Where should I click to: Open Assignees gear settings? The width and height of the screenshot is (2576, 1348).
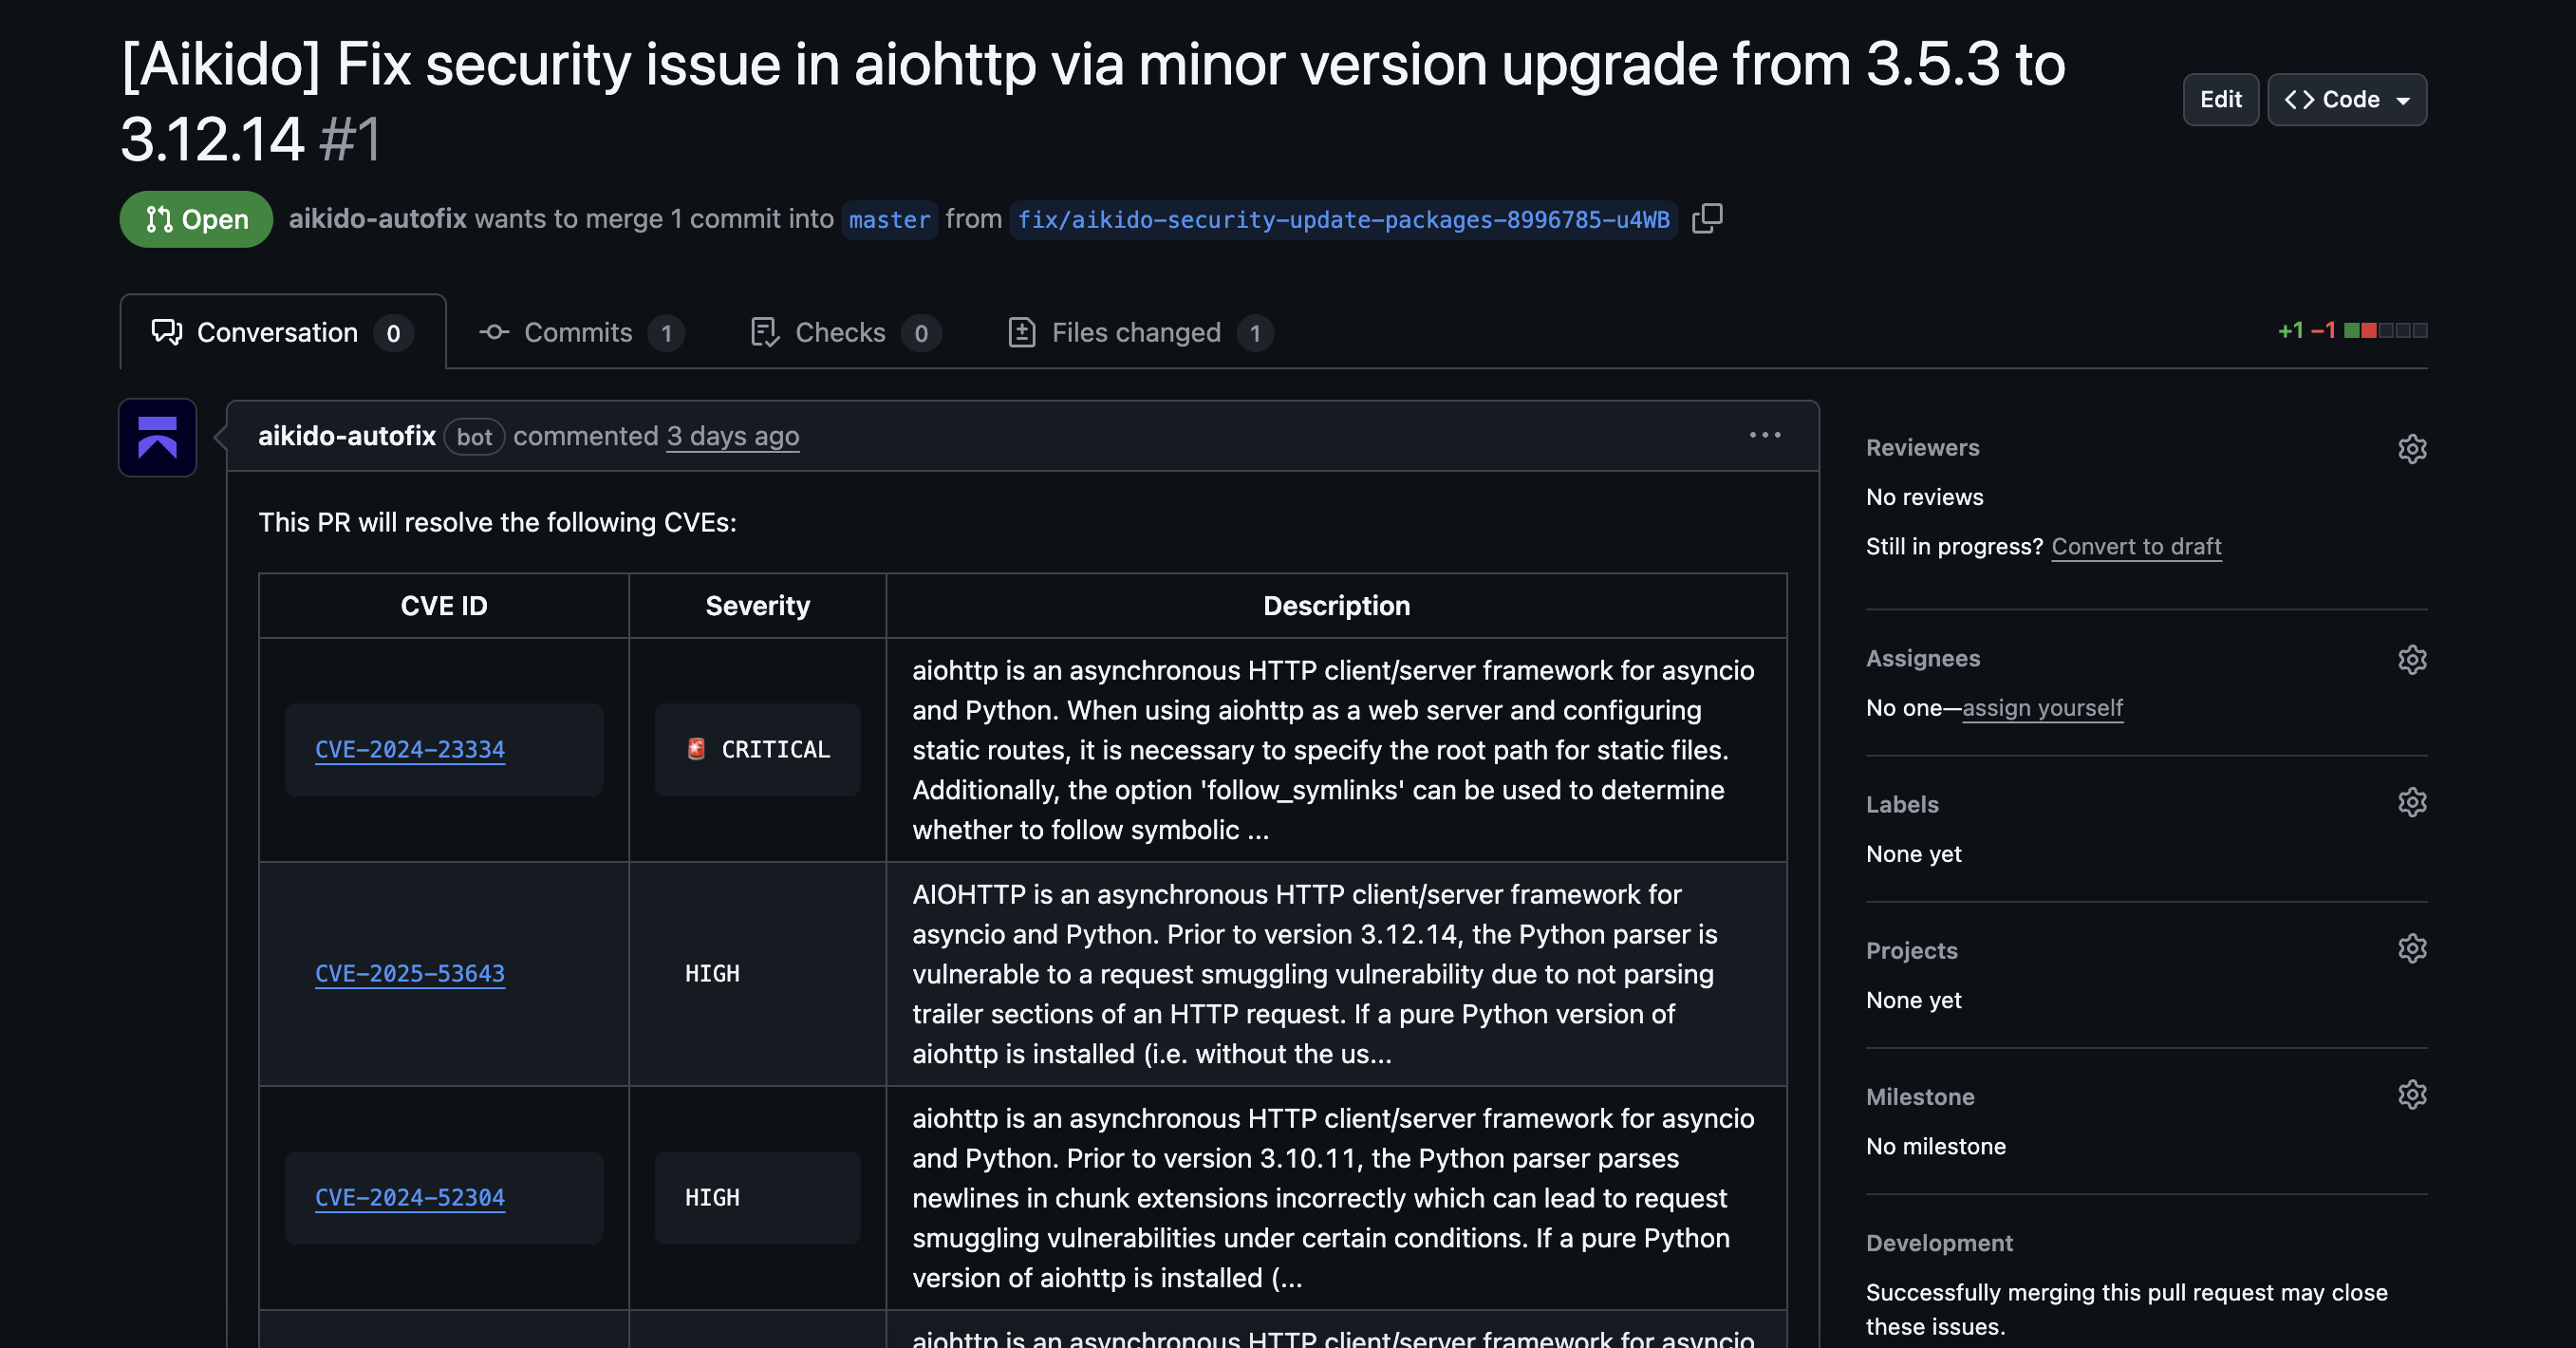click(x=2412, y=659)
